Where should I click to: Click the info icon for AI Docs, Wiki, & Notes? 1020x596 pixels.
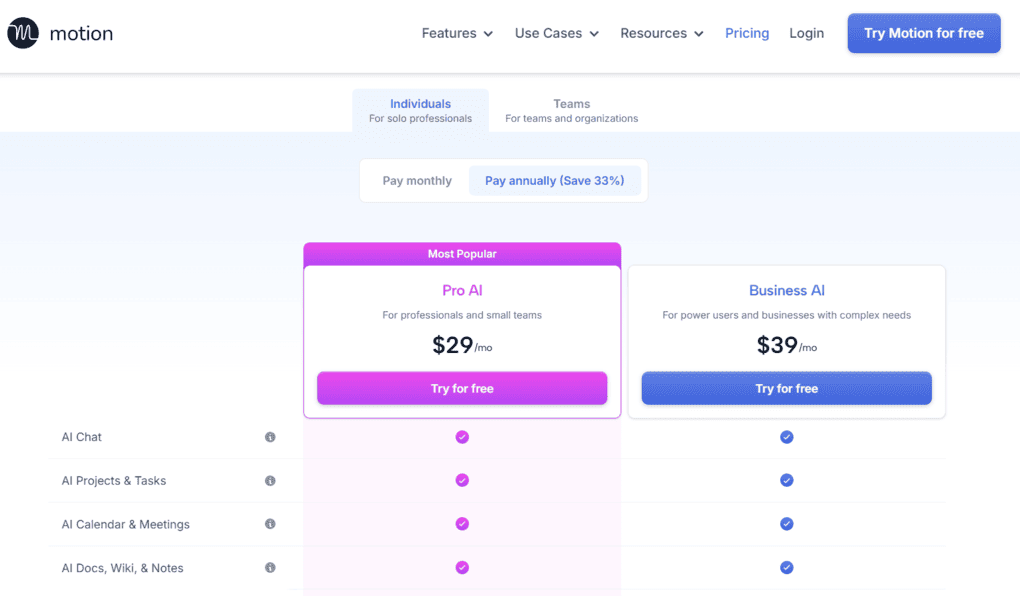(270, 567)
